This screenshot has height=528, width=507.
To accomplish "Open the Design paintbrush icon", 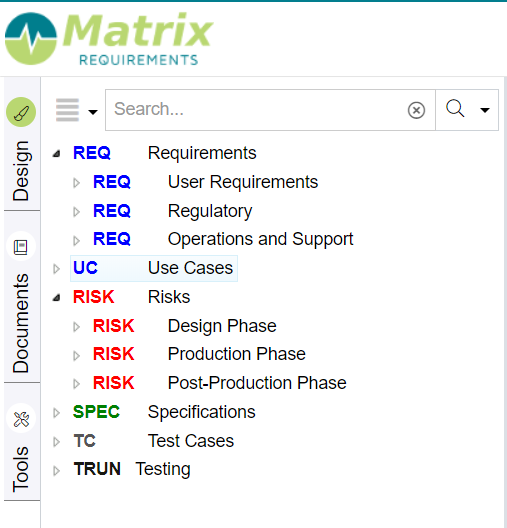I will point(21,112).
